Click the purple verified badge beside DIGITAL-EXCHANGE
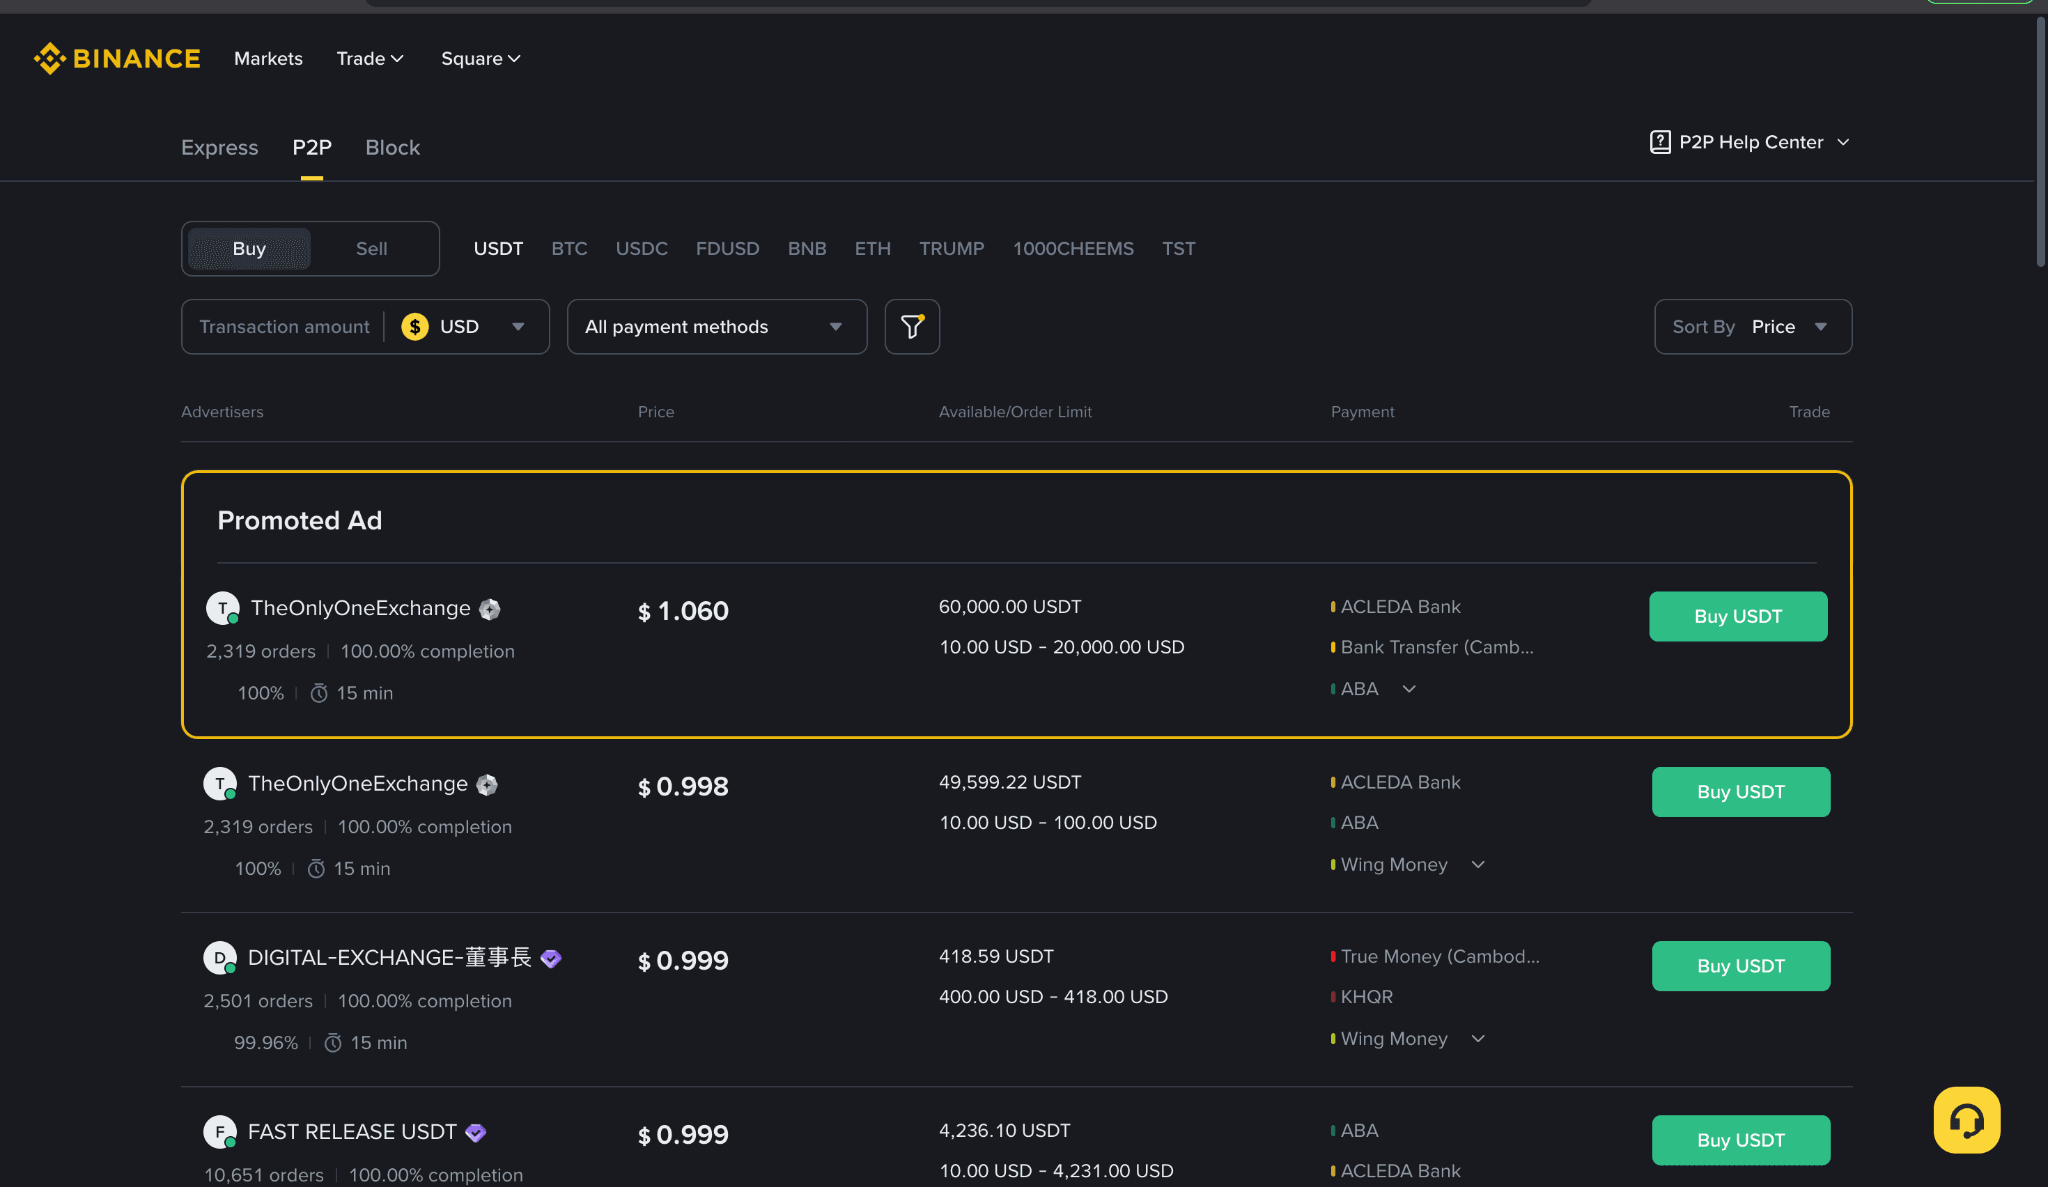 (x=551, y=958)
